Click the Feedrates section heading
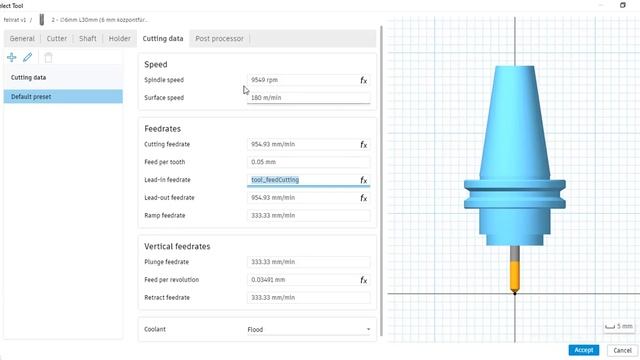Screen dimensions: 640x360 click(x=162, y=129)
